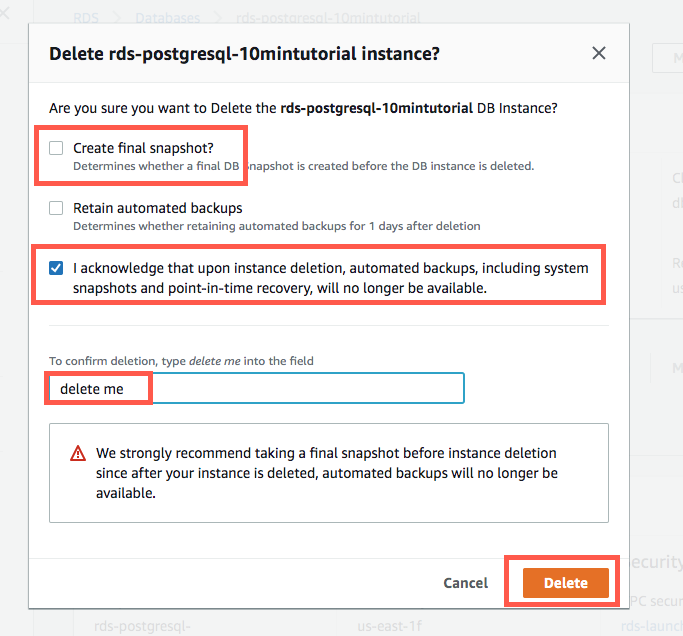Close the delete instance dialog with X
Image resolution: width=683 pixels, height=636 pixels.
[599, 53]
